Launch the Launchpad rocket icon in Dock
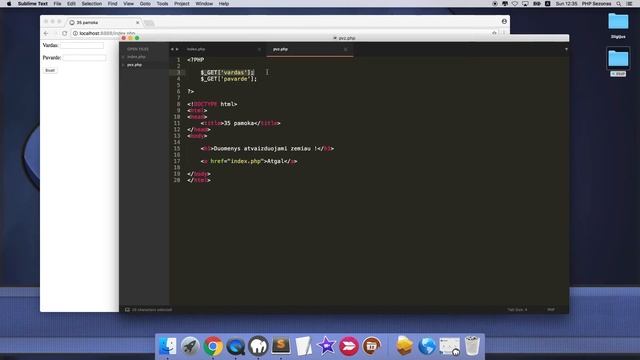The image size is (640, 360). (190, 346)
